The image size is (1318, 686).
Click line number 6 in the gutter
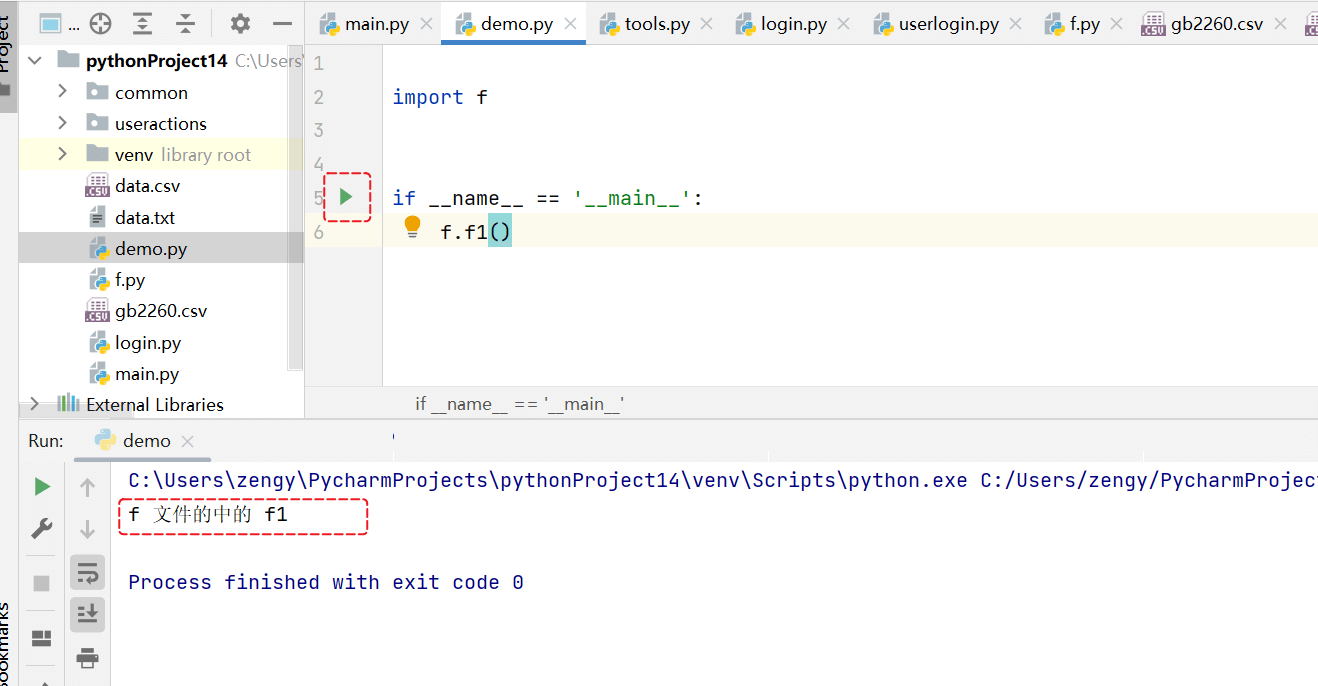[319, 232]
